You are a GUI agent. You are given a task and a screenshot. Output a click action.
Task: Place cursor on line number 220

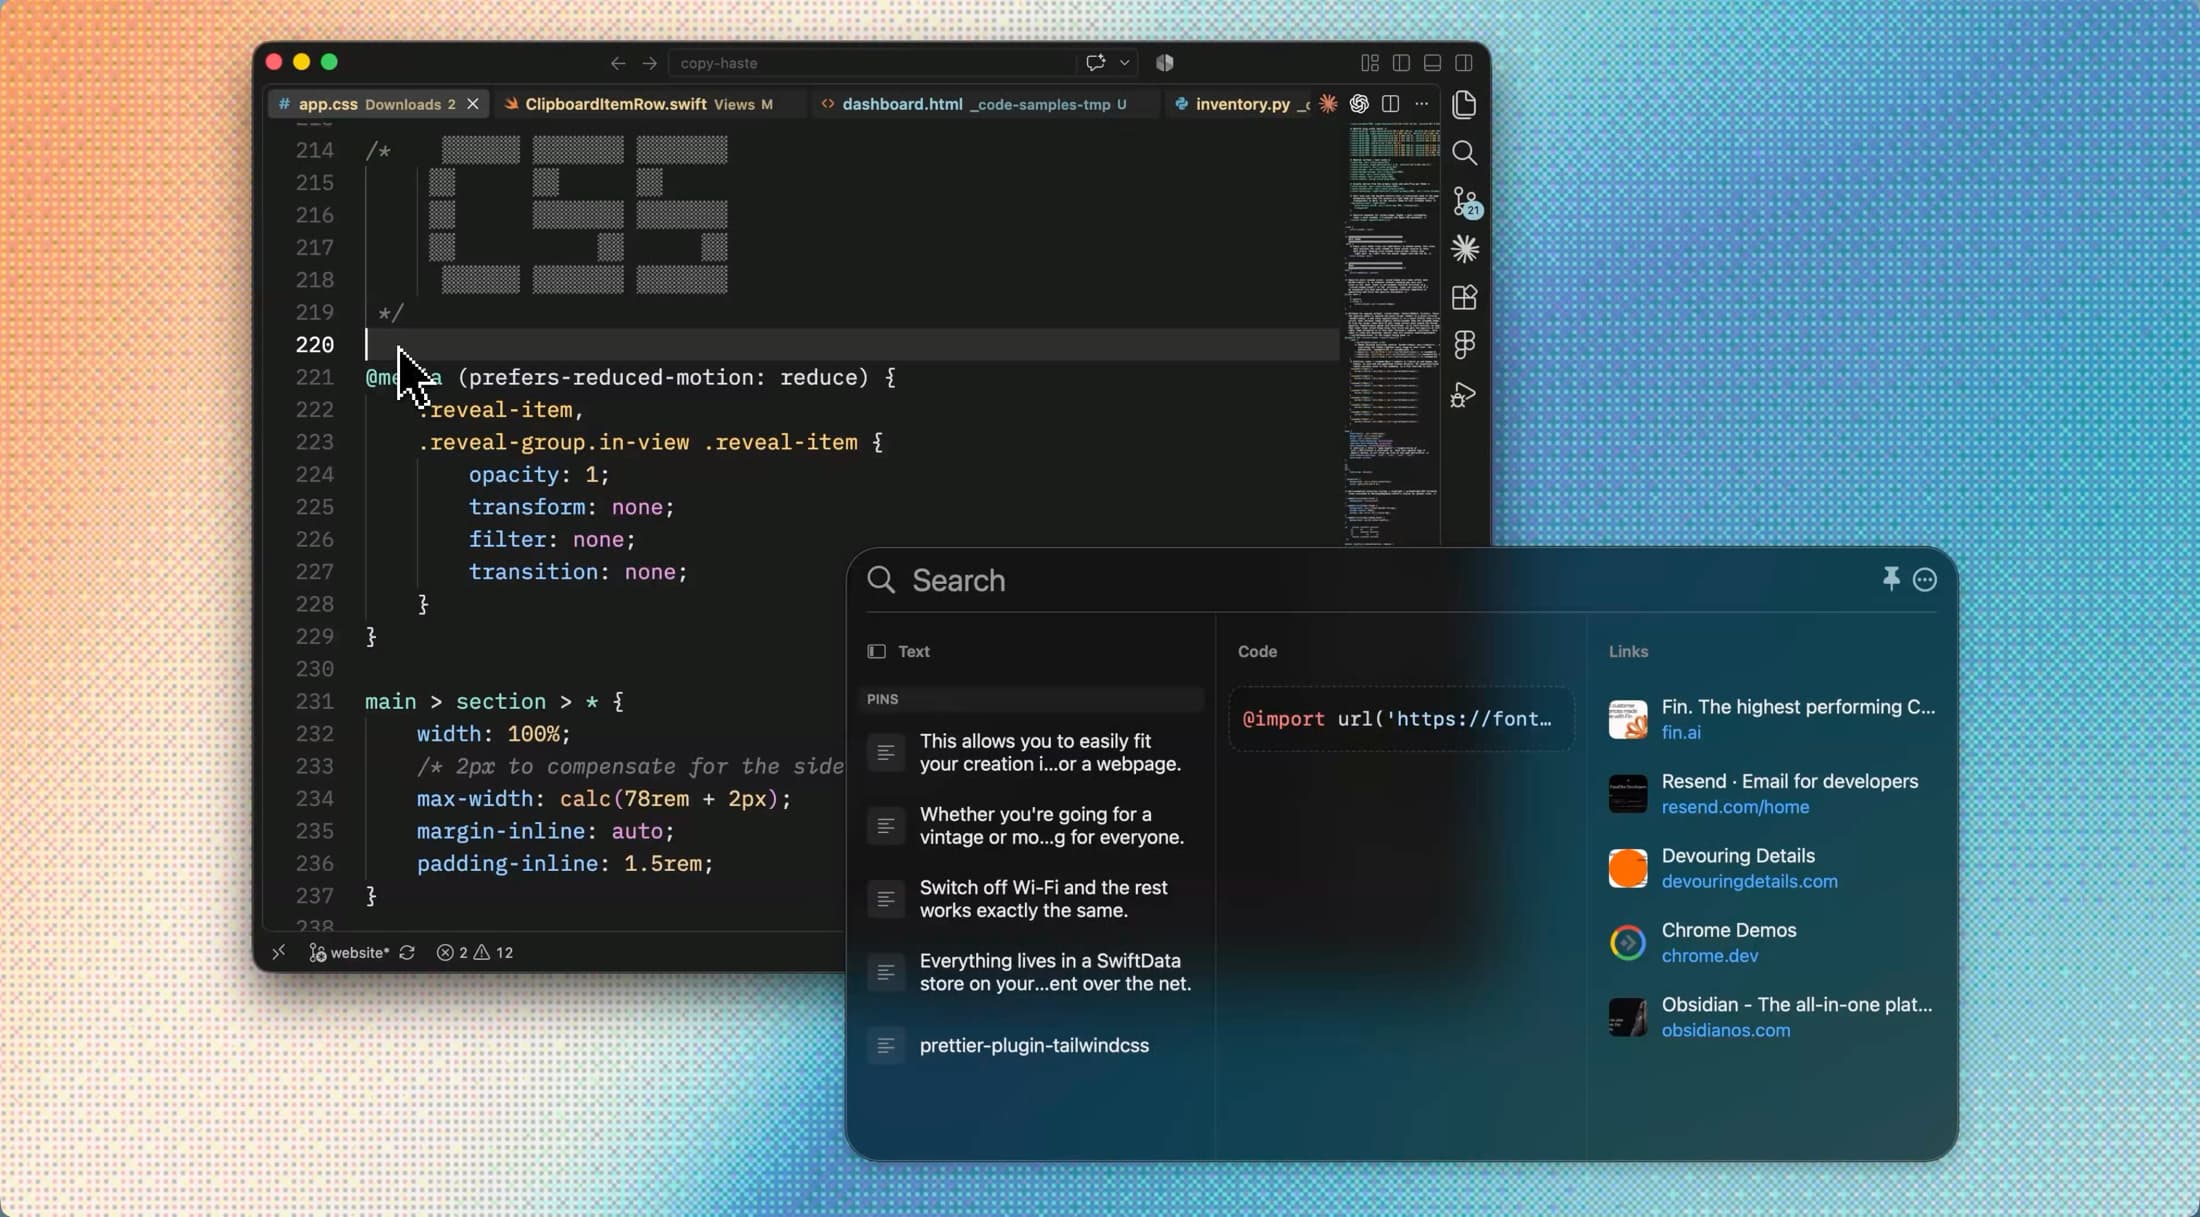click(314, 345)
